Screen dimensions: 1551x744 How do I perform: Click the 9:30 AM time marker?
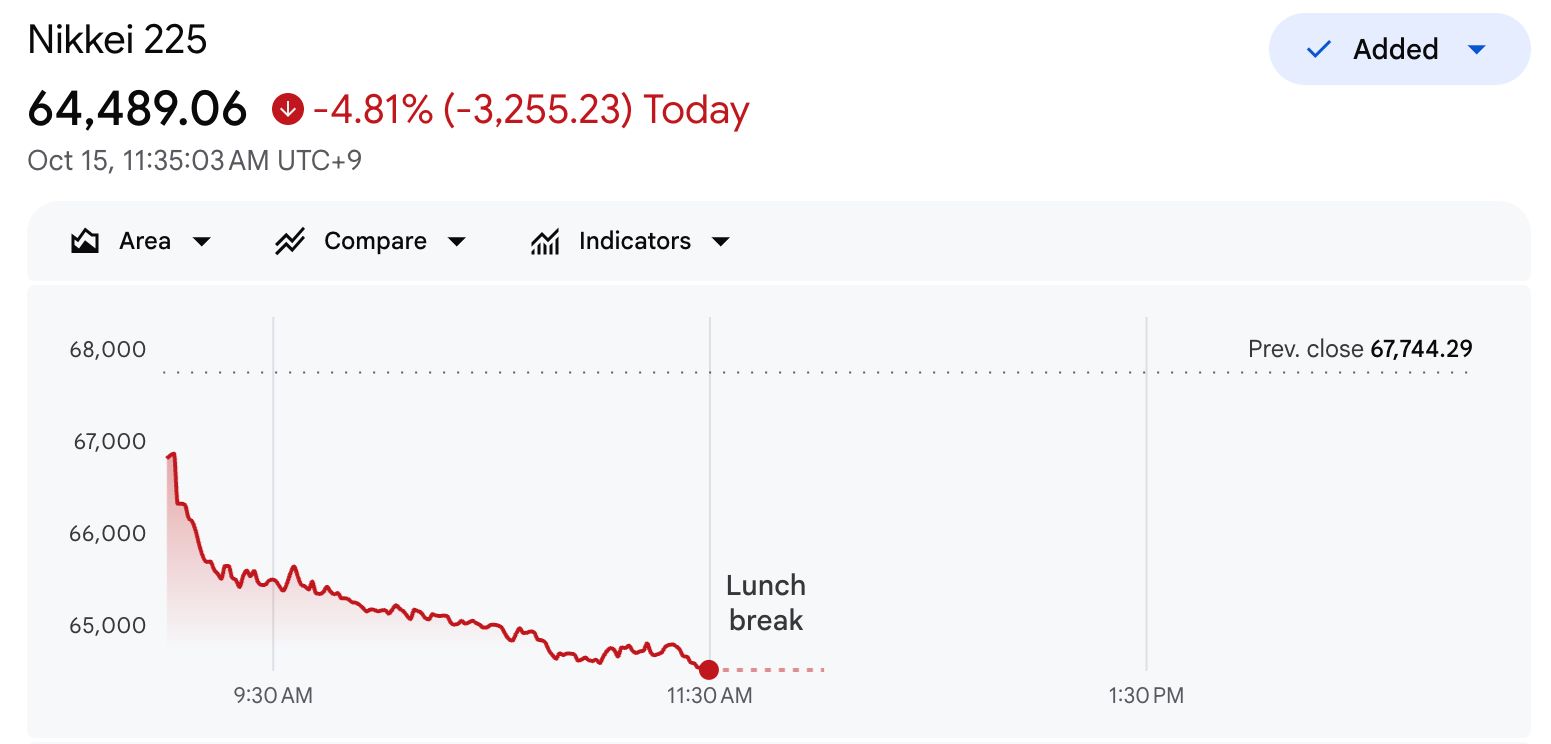coord(273,695)
